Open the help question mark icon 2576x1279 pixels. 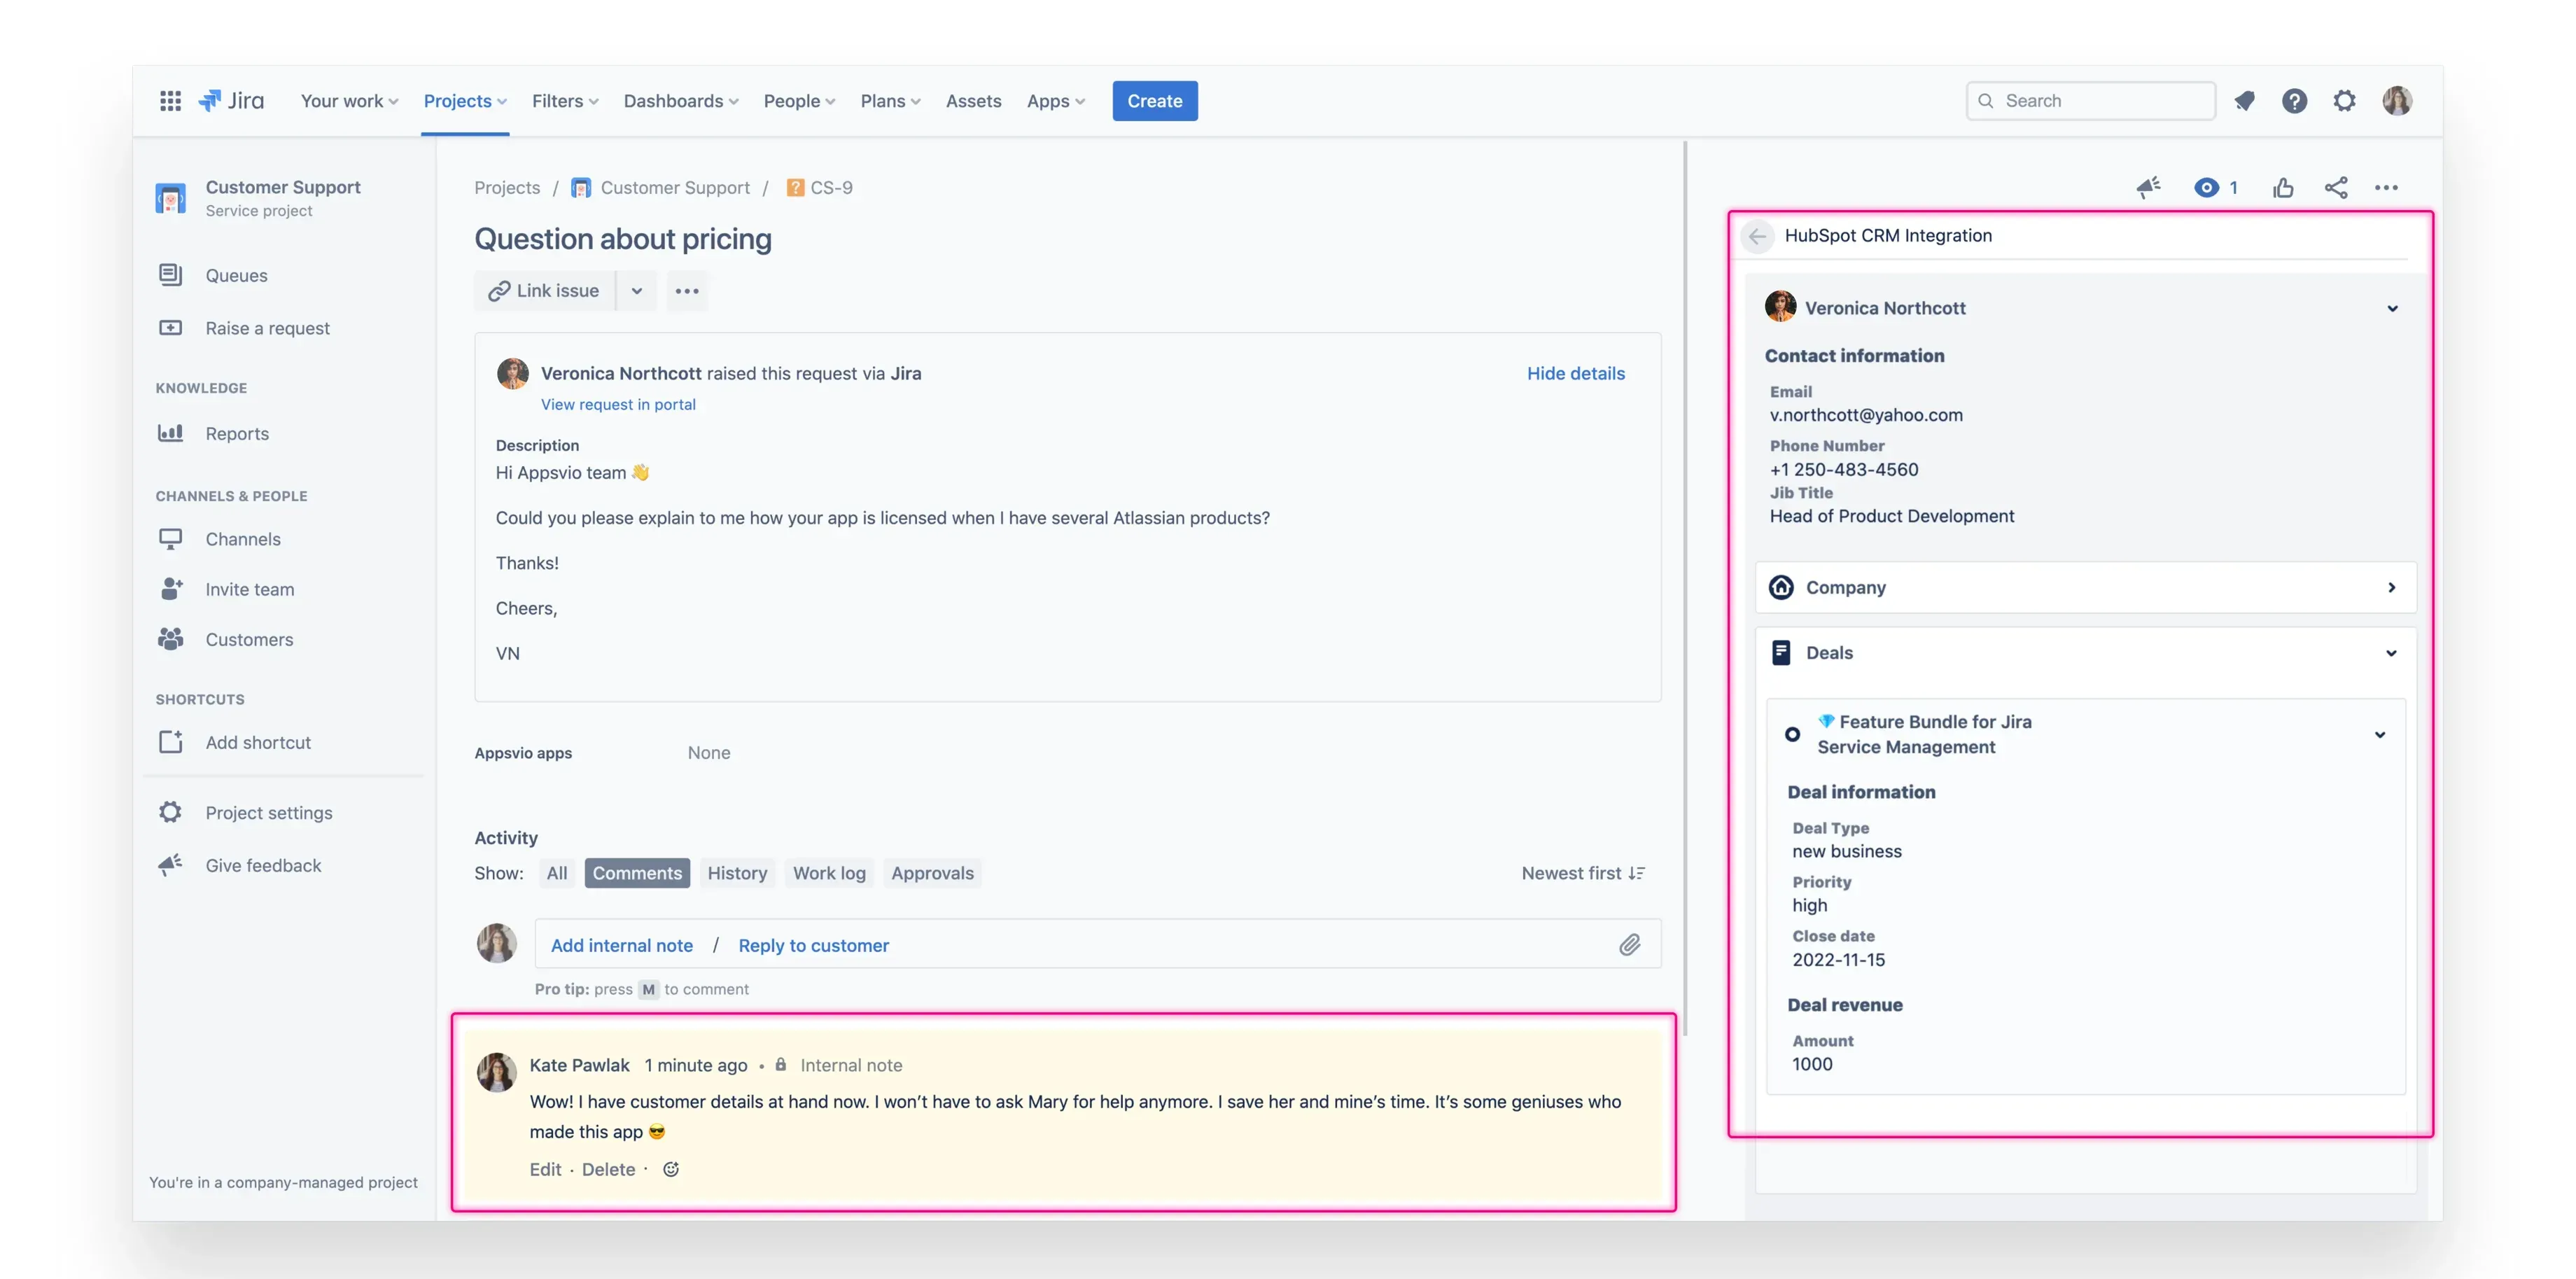[x=2294, y=101]
